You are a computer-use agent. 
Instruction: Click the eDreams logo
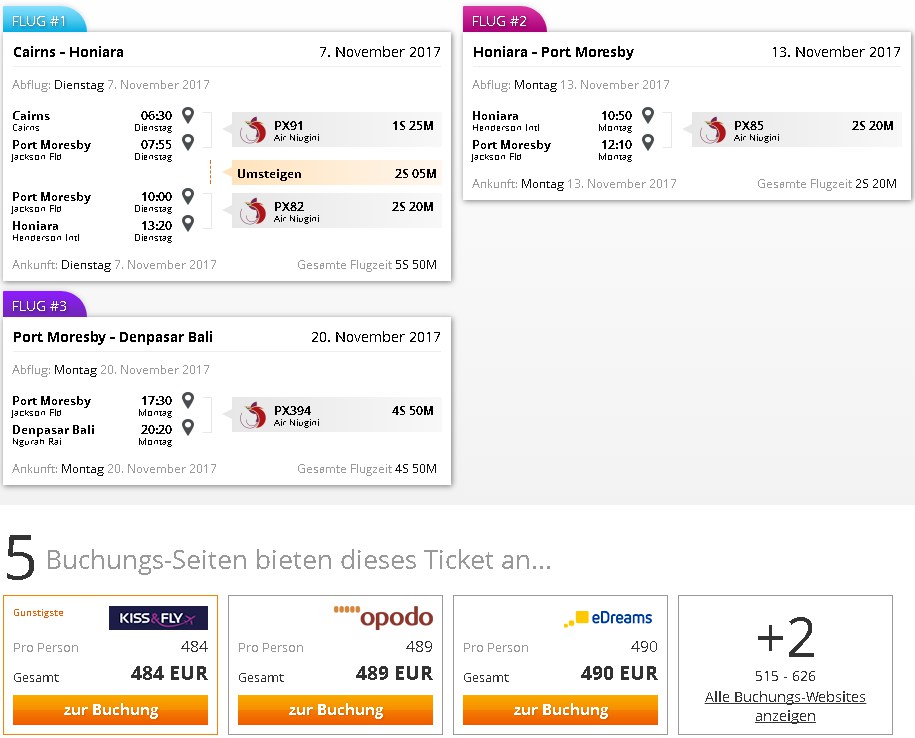608,618
